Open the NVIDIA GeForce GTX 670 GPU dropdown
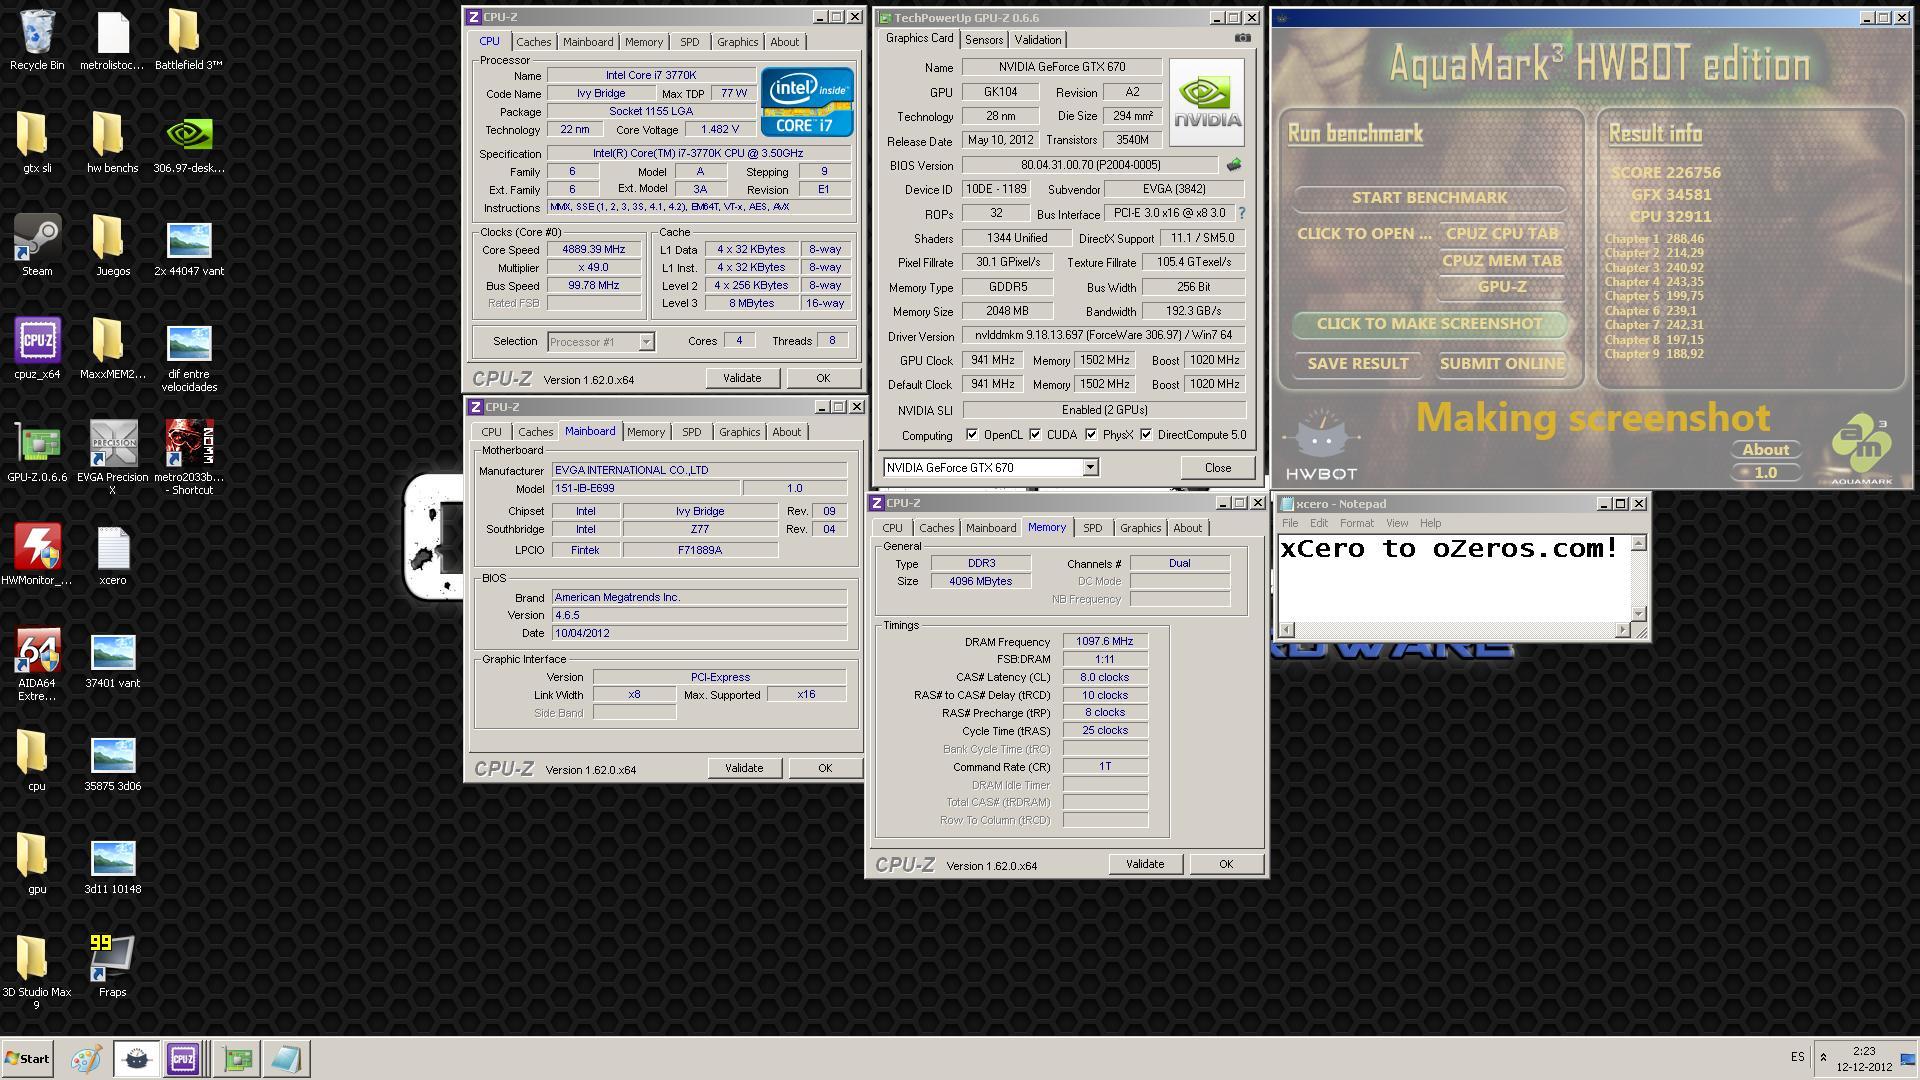1920x1080 pixels. (x=1090, y=467)
